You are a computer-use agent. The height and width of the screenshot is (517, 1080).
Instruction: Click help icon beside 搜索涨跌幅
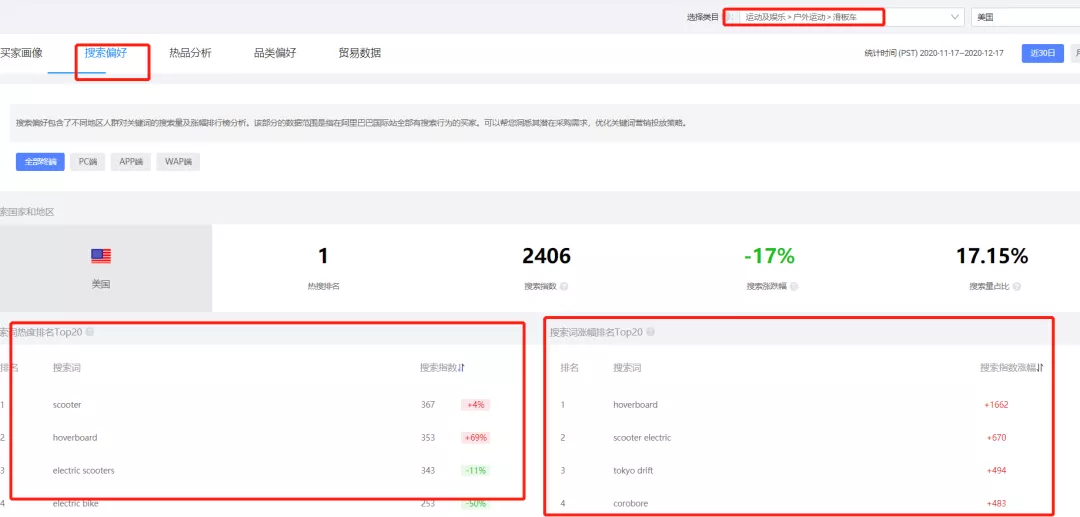(793, 286)
